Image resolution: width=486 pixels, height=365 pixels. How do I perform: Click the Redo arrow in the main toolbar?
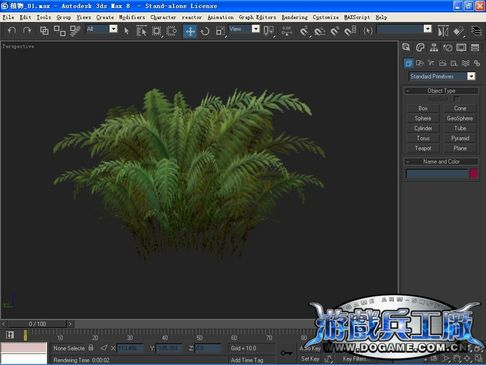27,31
